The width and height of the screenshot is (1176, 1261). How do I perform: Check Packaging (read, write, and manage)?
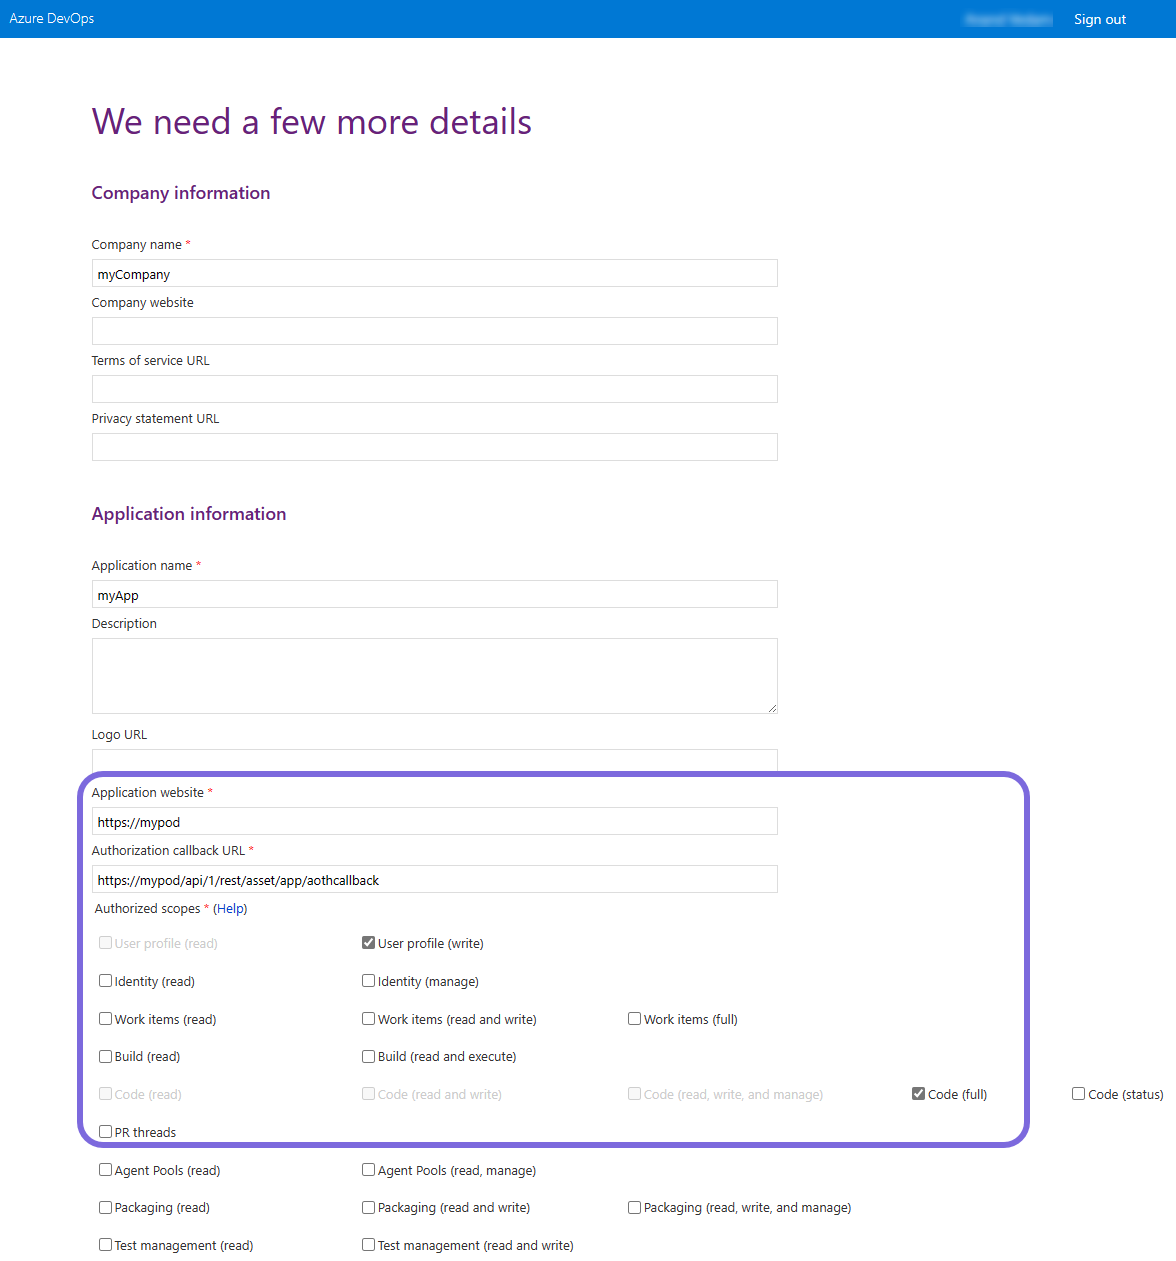[634, 1207]
